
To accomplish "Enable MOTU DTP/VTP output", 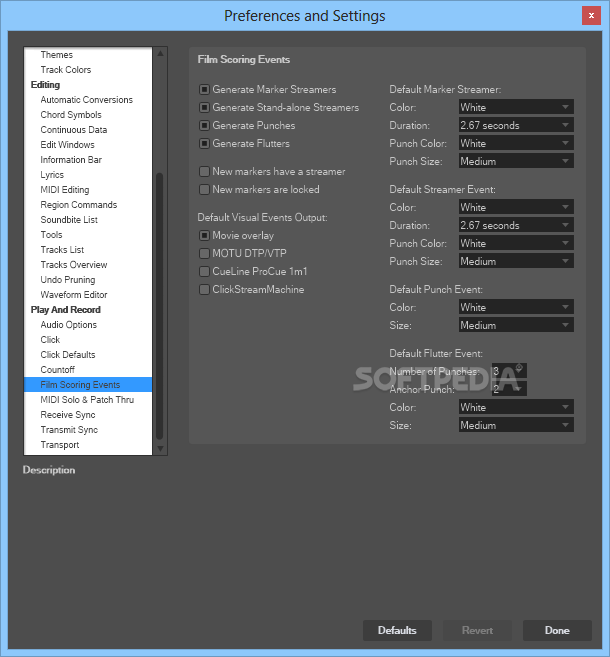I will [204, 253].
